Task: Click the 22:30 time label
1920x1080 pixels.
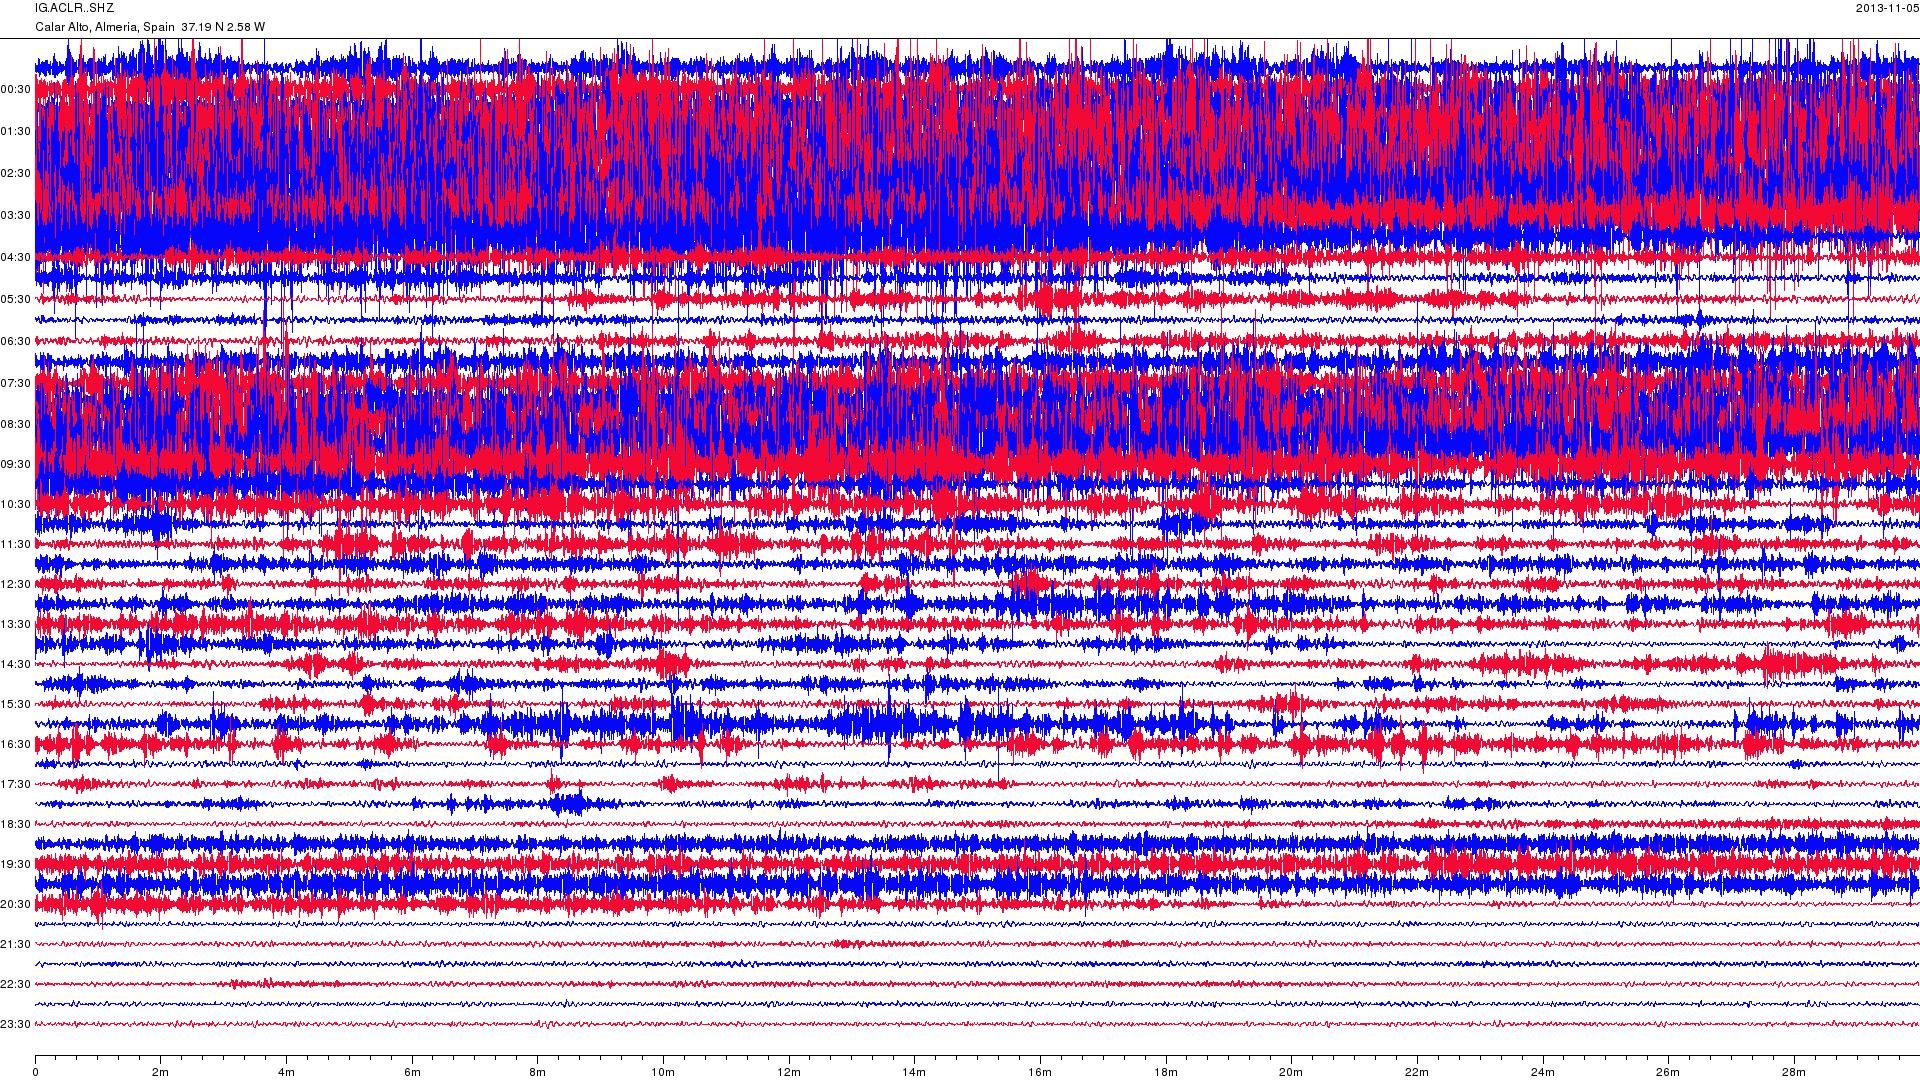Action: click(x=15, y=985)
